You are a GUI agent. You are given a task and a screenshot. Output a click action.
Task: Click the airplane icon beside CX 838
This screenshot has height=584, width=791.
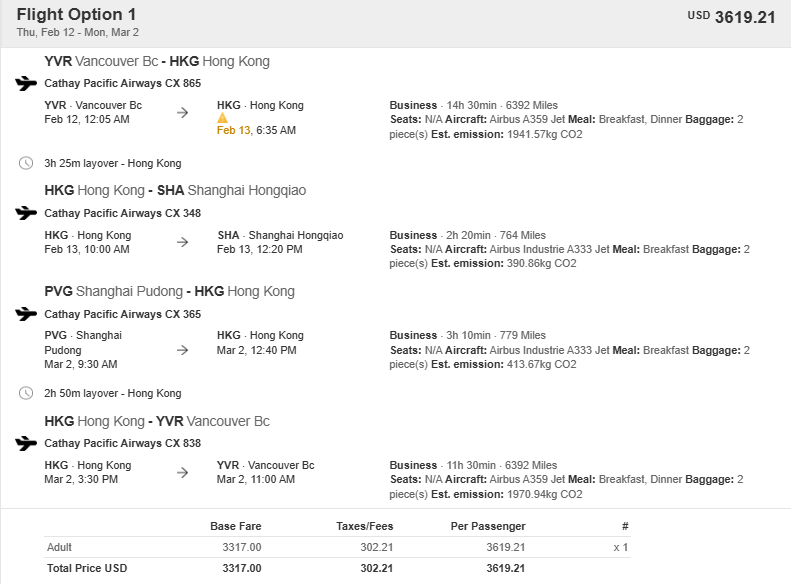point(26,443)
